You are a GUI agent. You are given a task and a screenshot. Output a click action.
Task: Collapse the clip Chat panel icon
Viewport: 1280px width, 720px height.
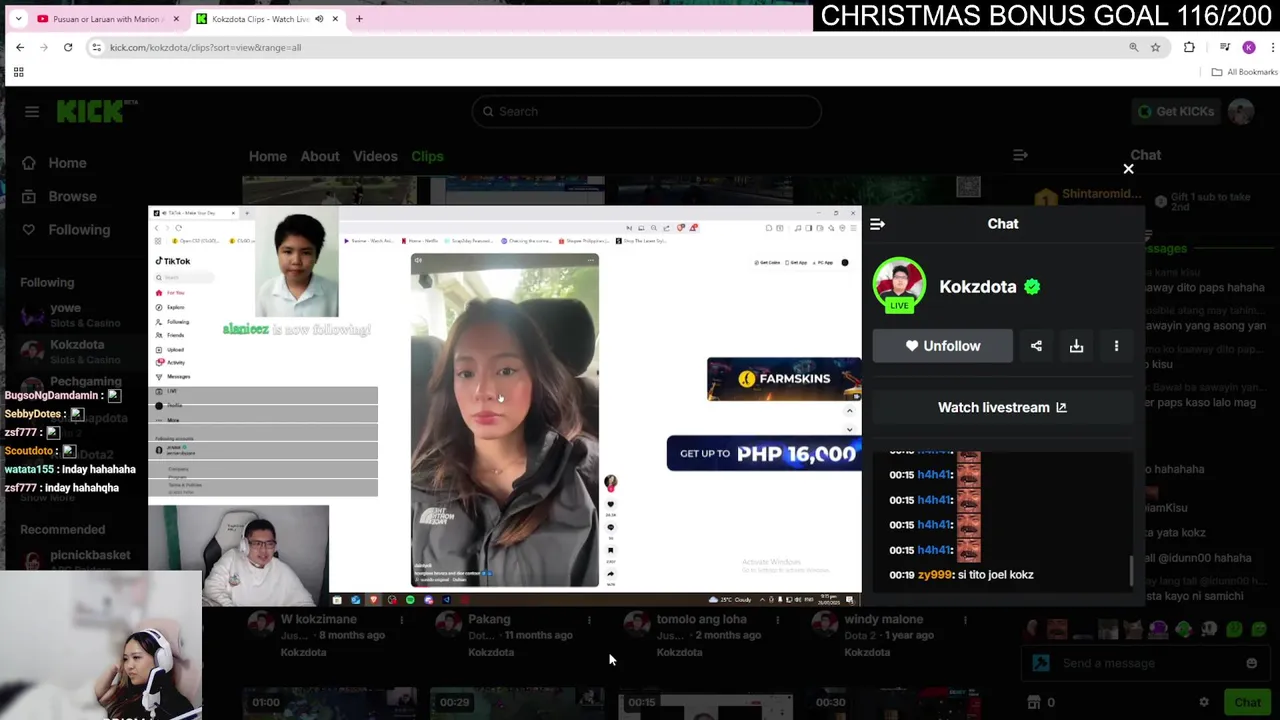[x=877, y=224]
